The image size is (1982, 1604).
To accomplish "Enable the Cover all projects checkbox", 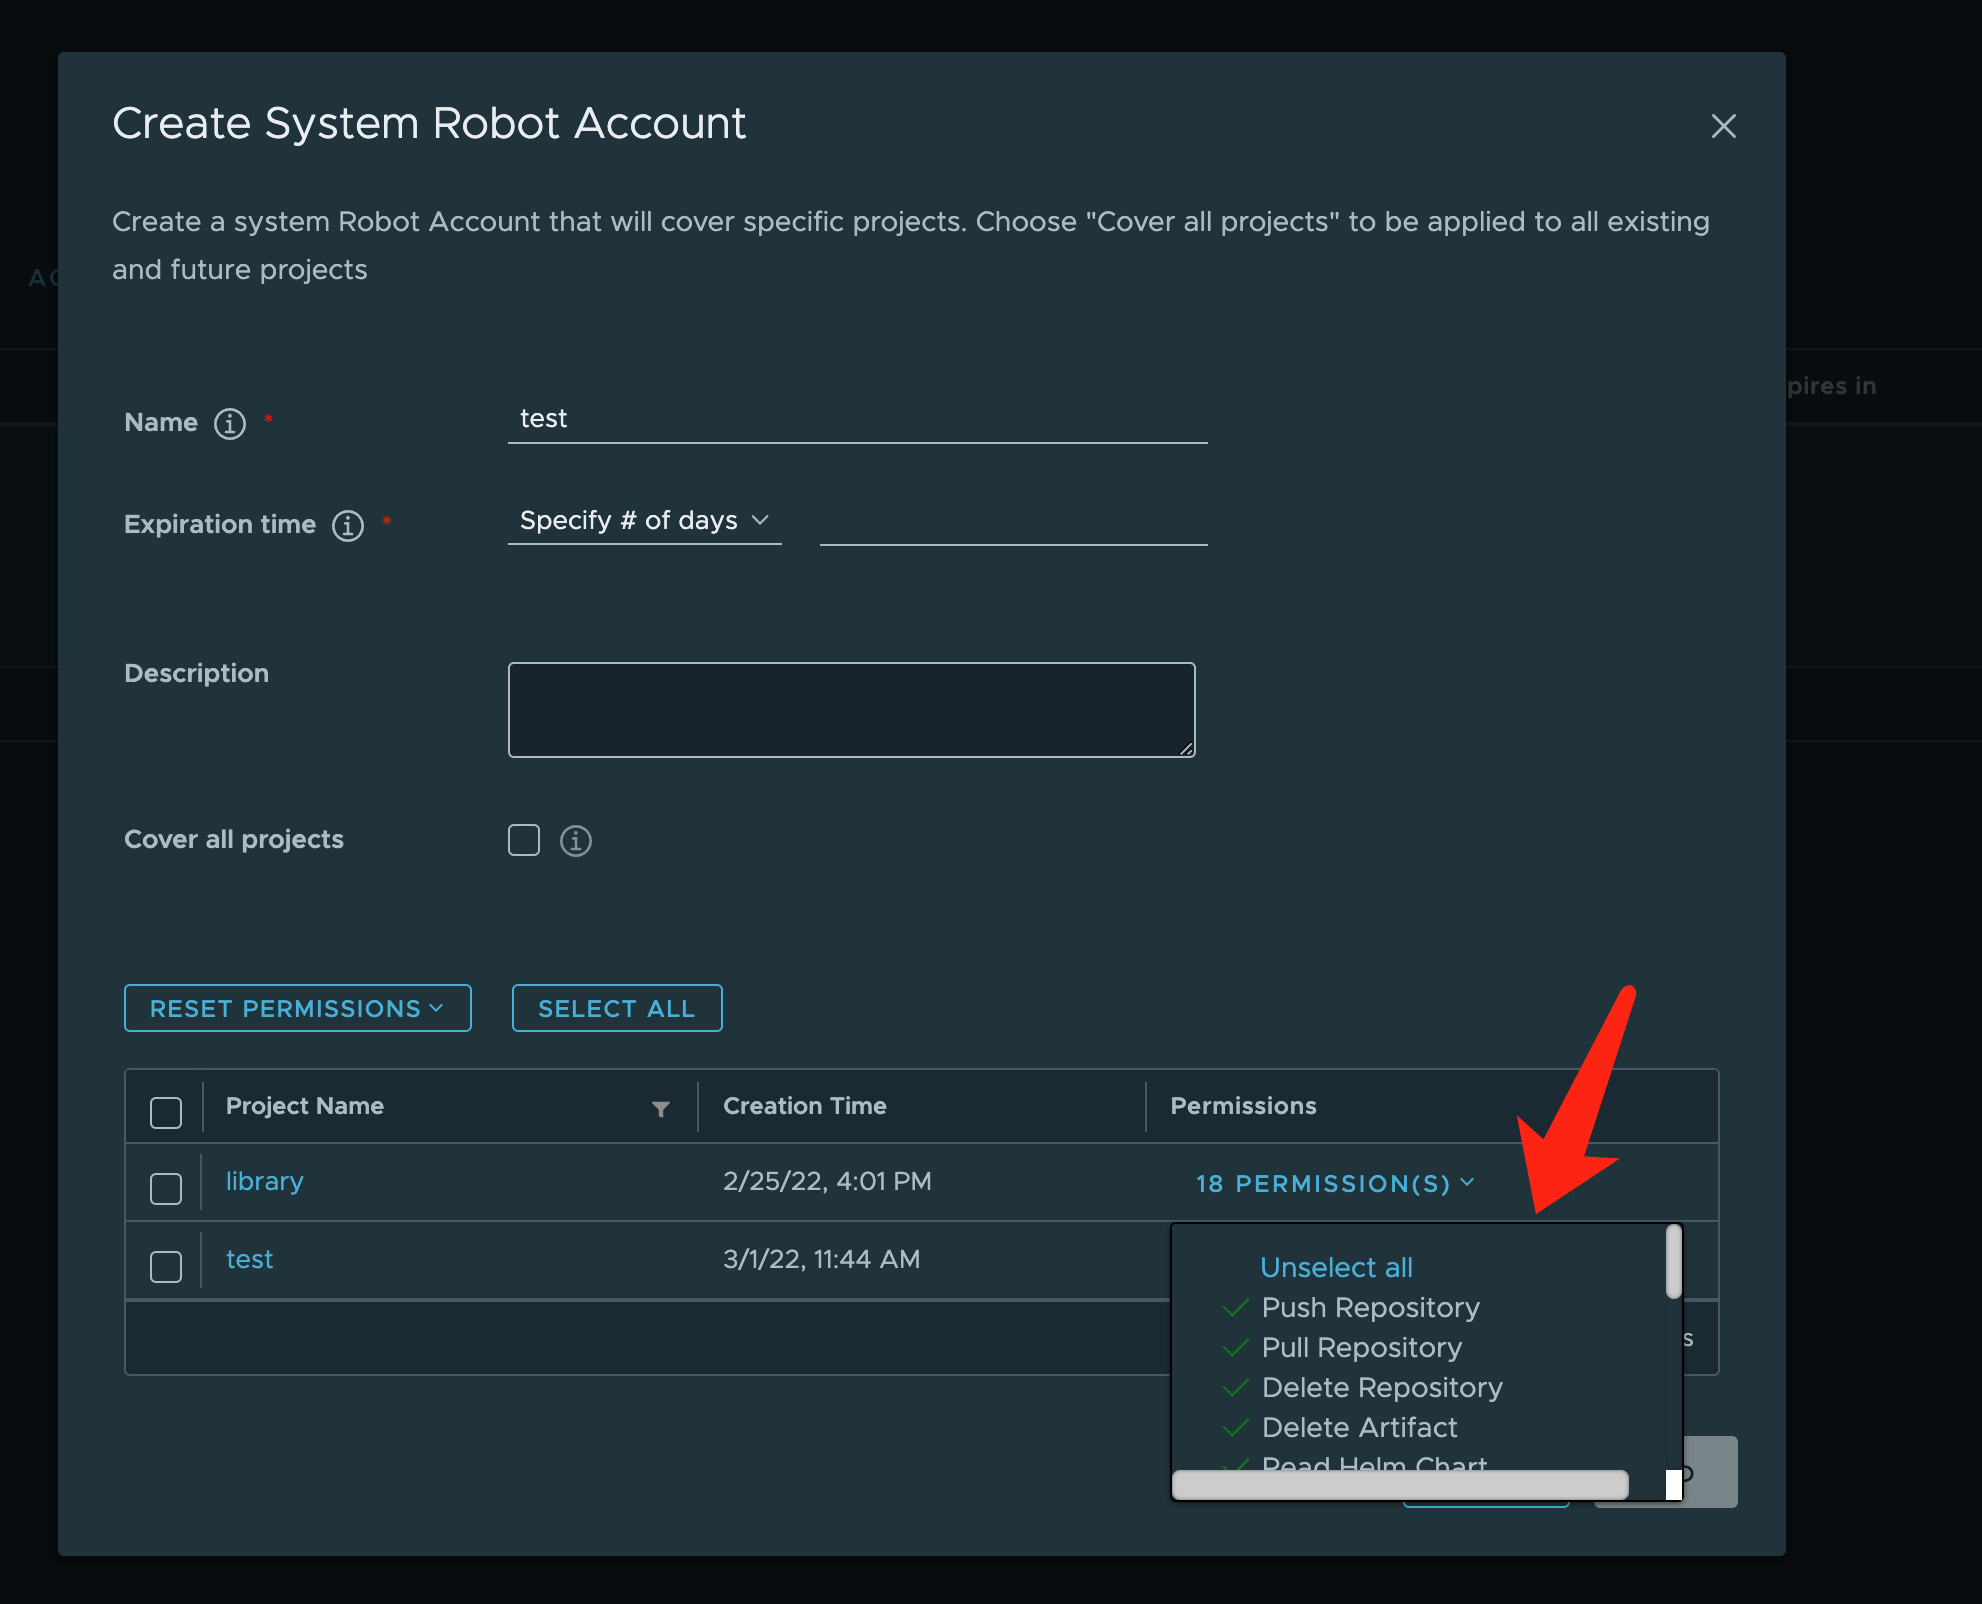I will tap(523, 840).
